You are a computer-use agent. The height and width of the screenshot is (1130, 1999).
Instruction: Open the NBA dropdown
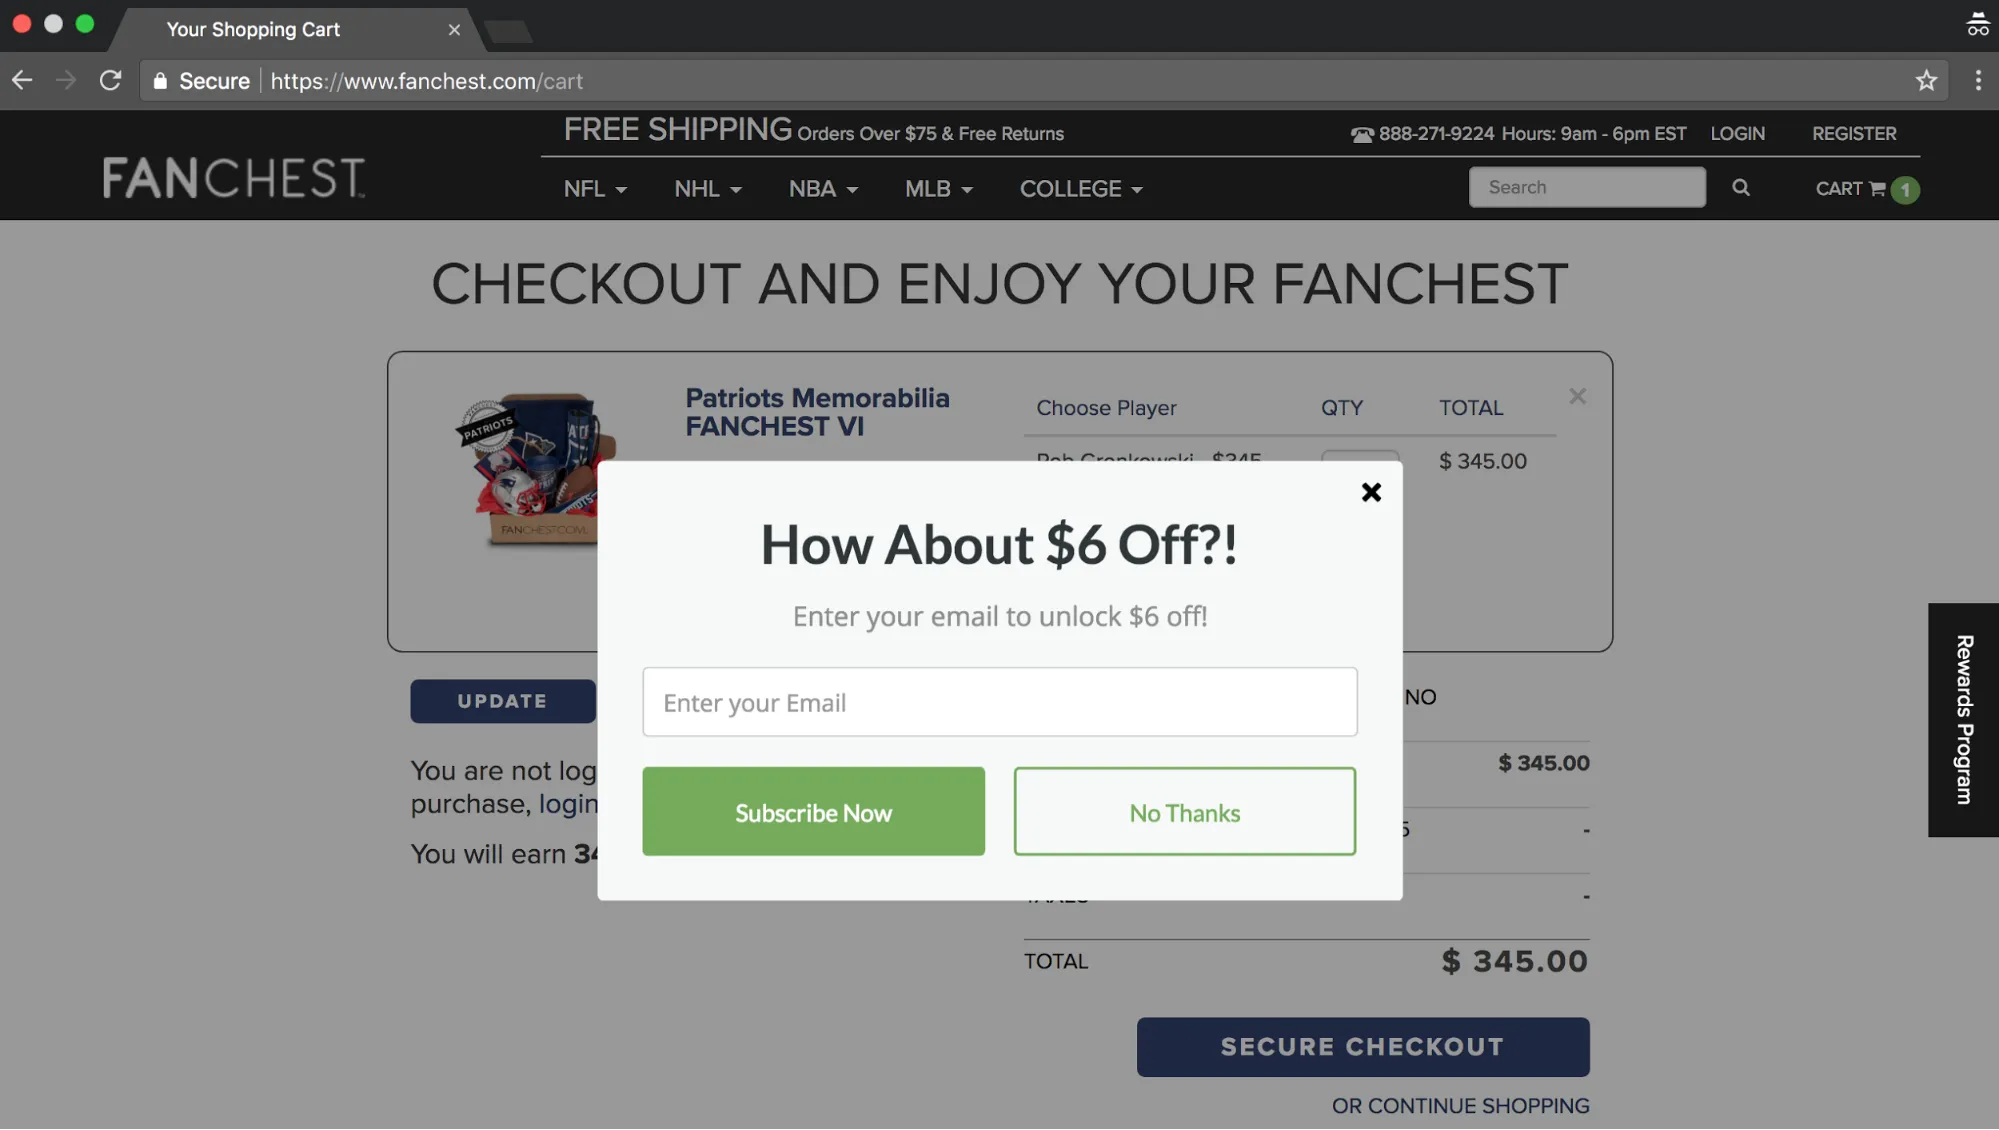pyautogui.click(x=821, y=188)
